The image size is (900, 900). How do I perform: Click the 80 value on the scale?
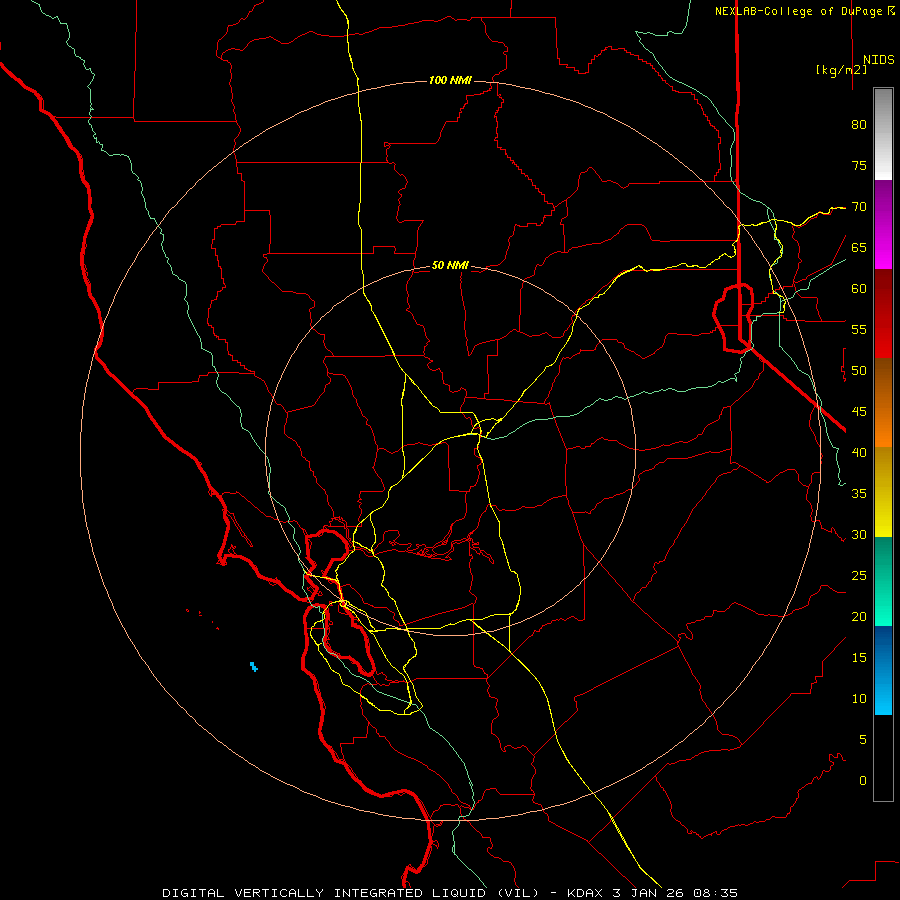click(859, 125)
